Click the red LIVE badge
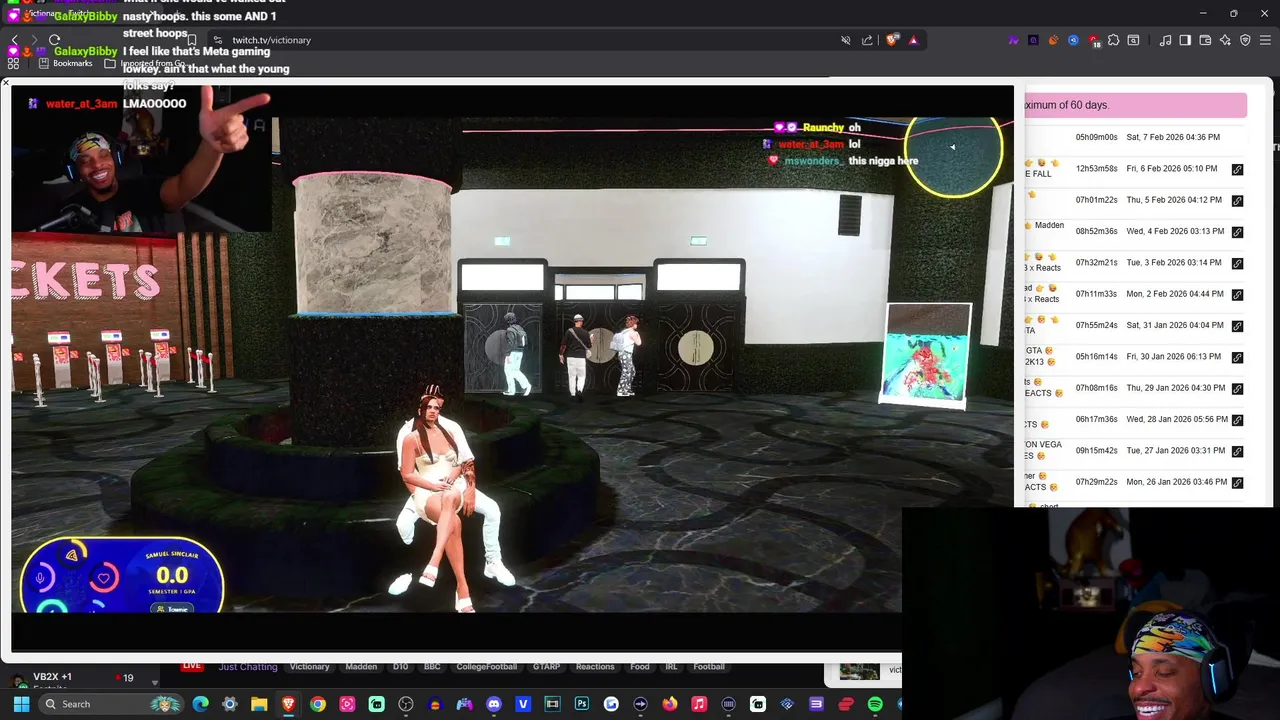The image size is (1280, 720). point(192,666)
